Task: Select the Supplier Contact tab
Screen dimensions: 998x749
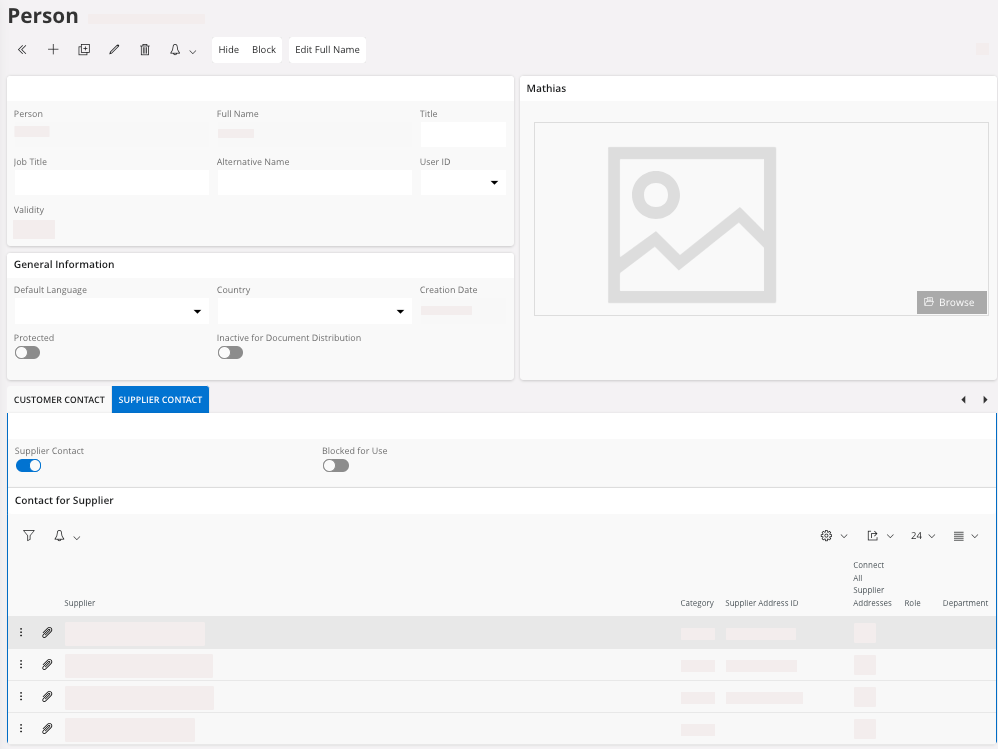Action: [160, 400]
